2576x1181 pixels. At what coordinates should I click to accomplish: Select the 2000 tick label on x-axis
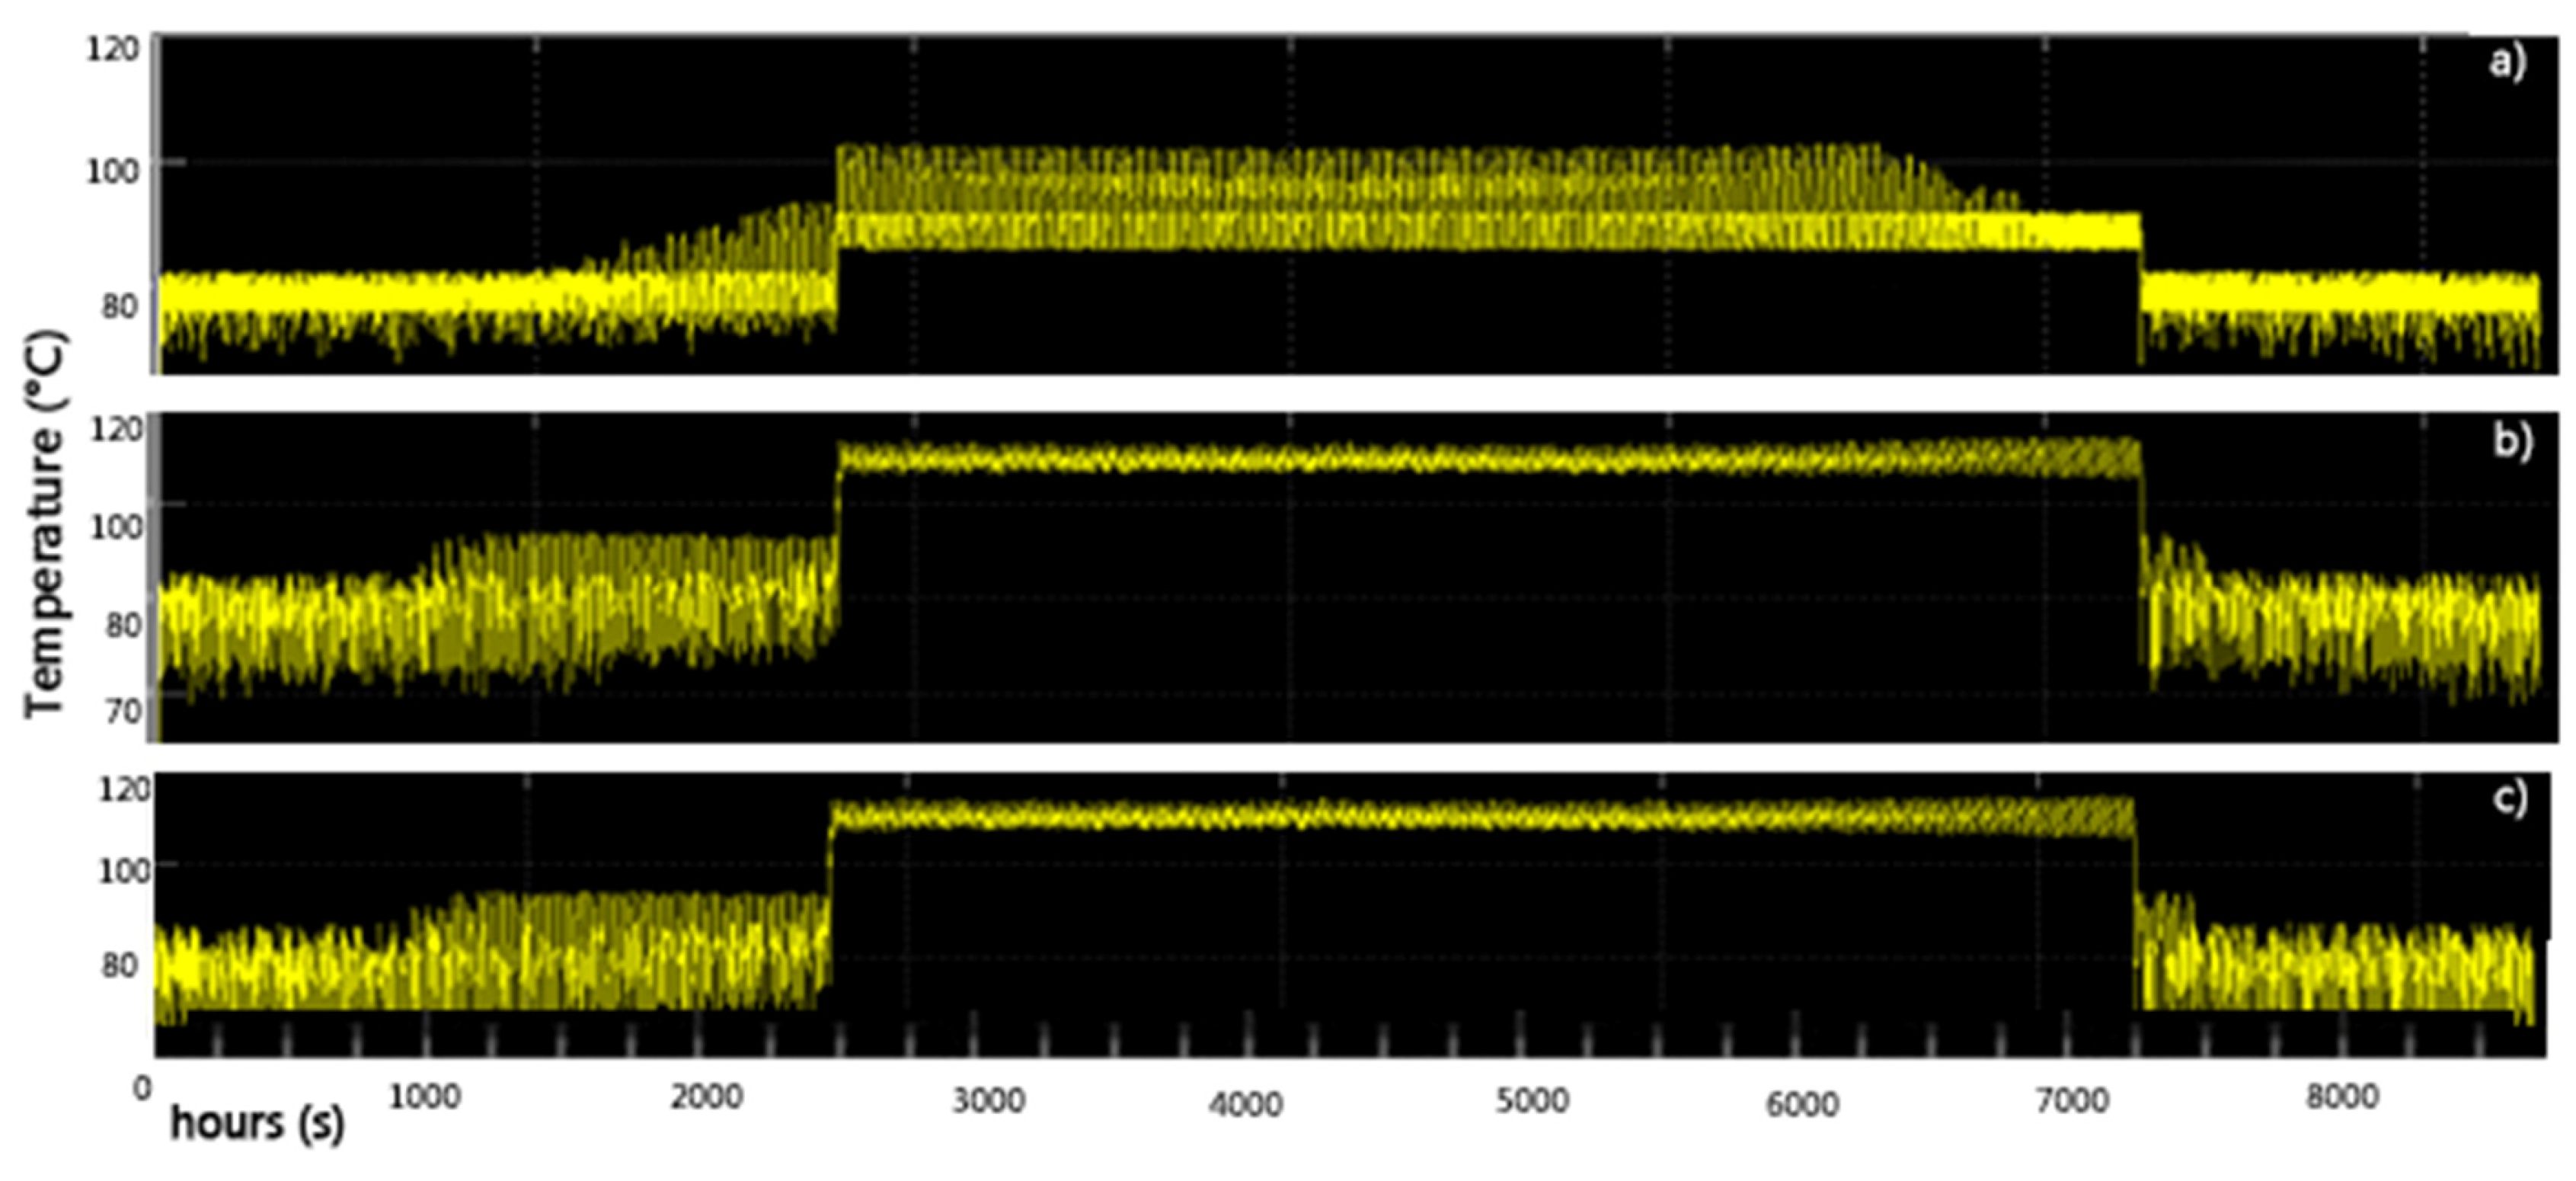pos(706,1098)
